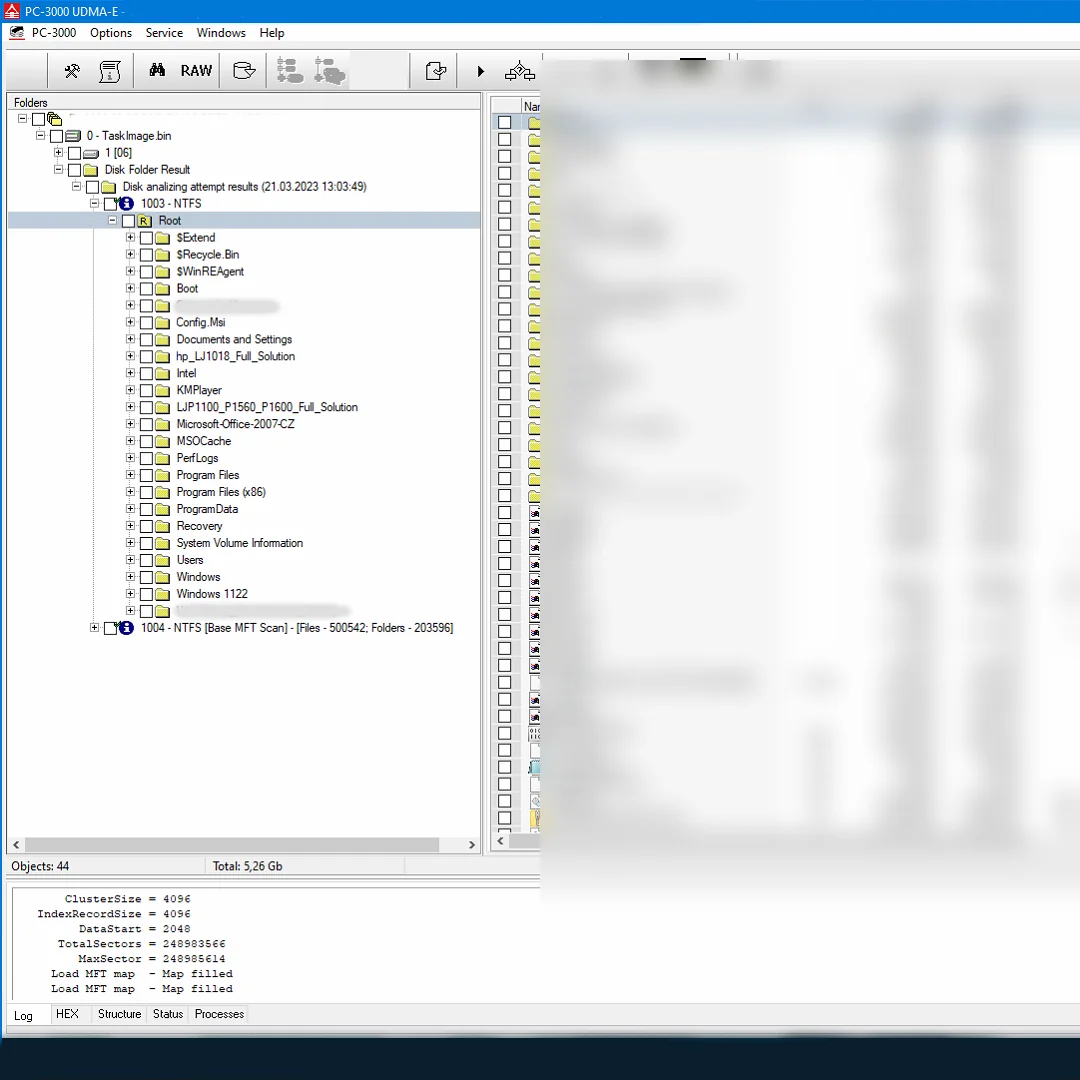Screen dimensions: 1080x1080
Task: Check the PerfLogs folder checkbox
Action: (x=146, y=459)
